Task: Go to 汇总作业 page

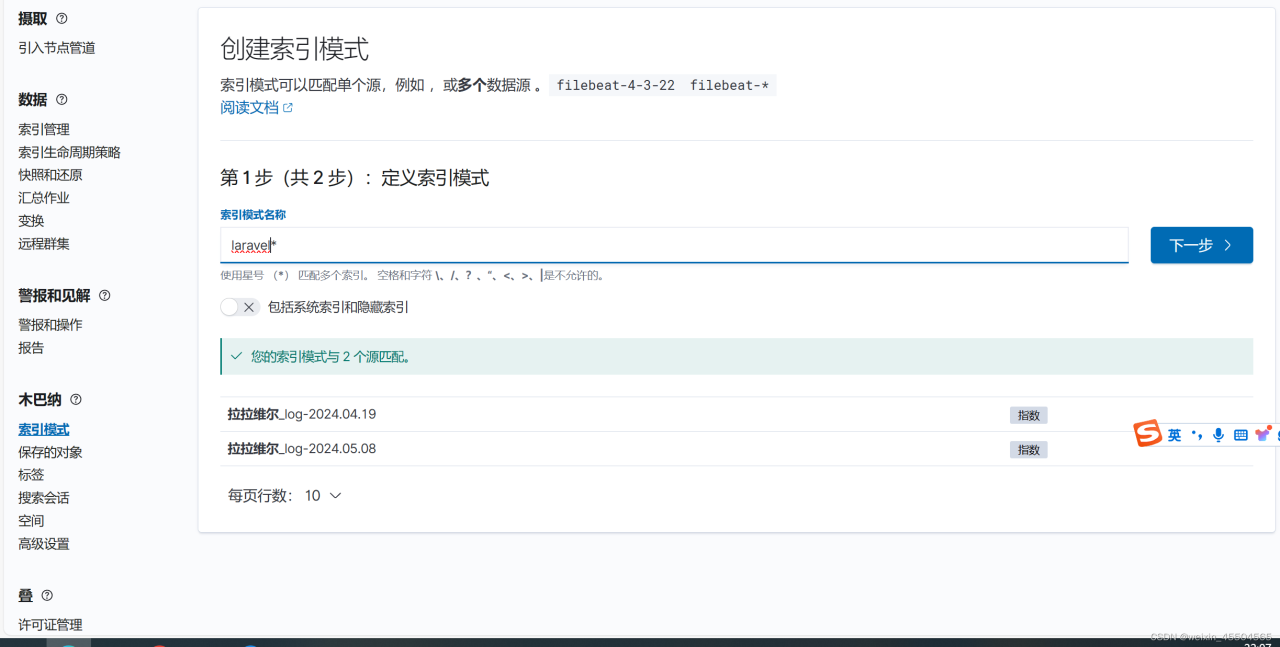Action: click(44, 198)
